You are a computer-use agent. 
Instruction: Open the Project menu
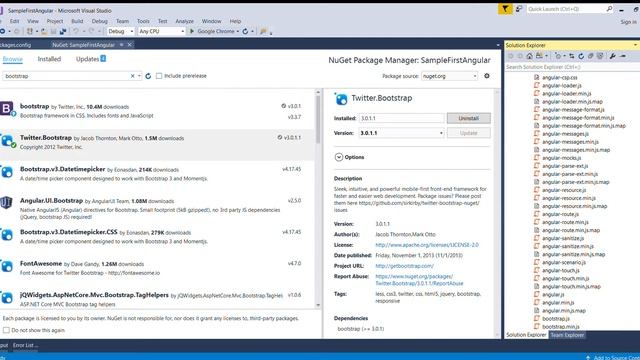[x=55, y=21]
